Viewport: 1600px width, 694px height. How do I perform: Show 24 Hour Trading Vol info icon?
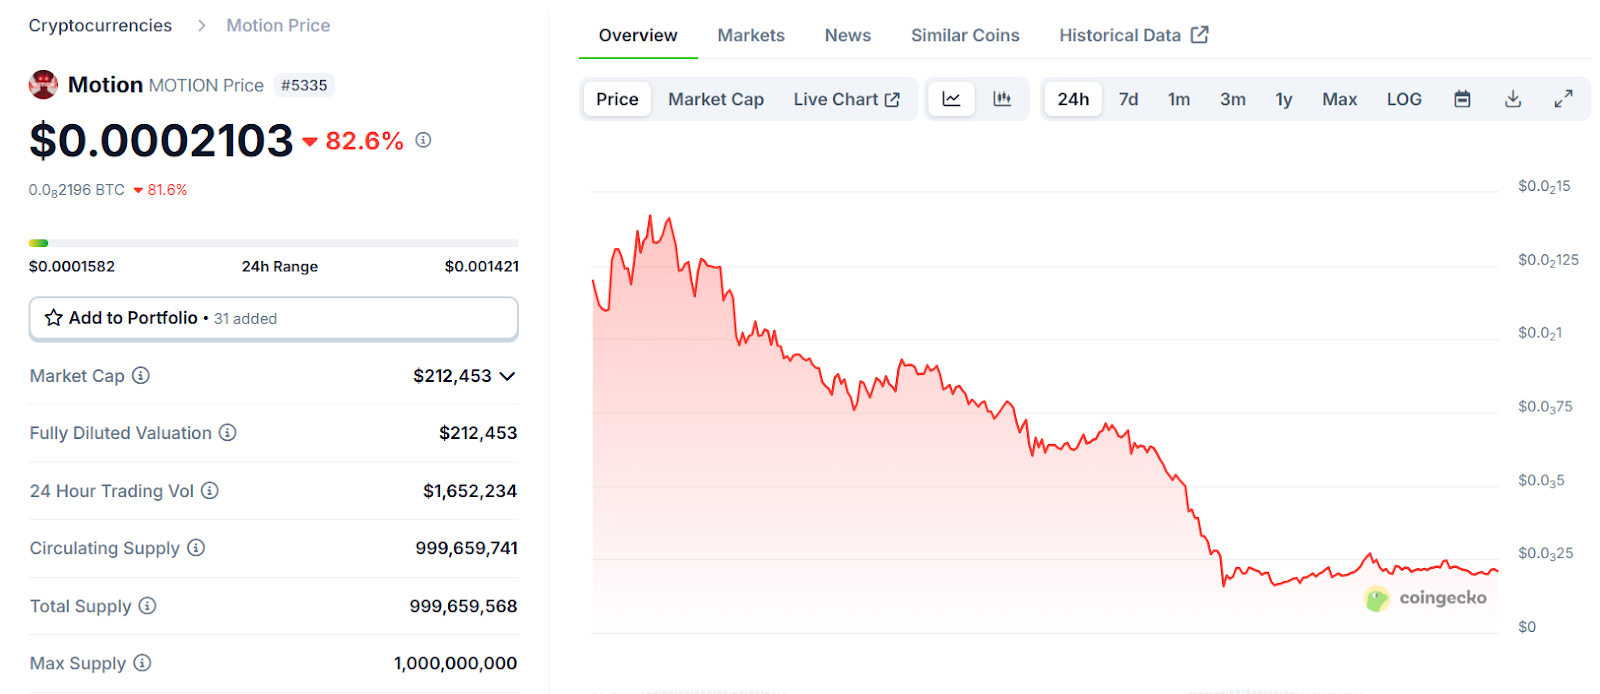point(210,491)
